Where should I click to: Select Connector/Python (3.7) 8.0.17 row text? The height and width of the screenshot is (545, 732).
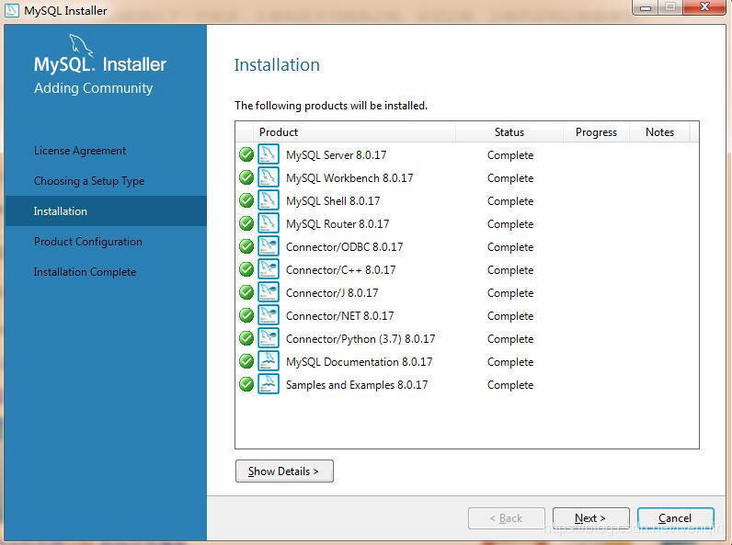pos(360,339)
